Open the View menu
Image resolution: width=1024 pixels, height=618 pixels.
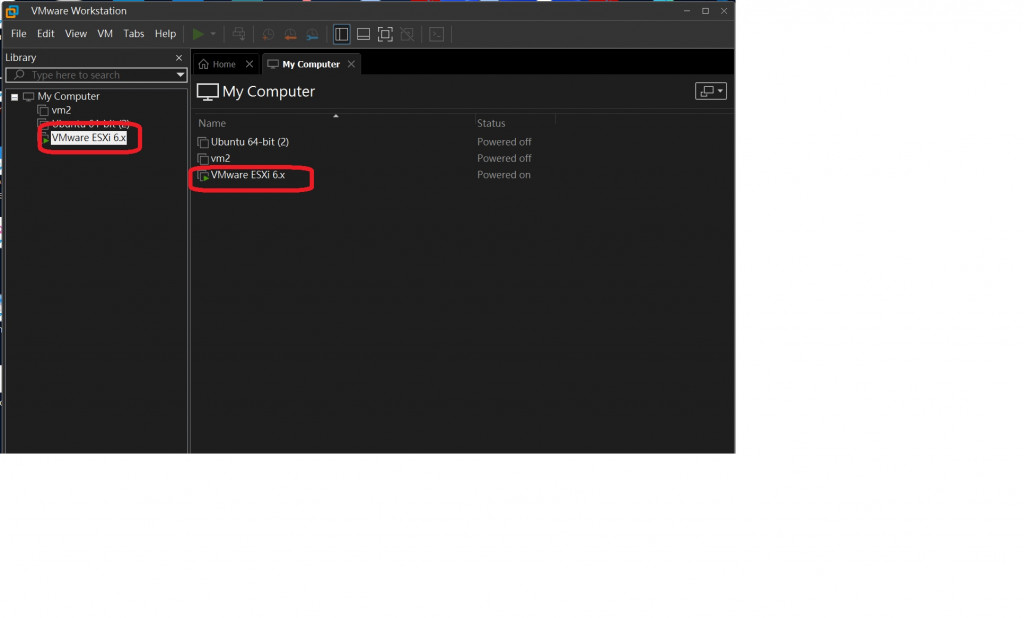(76, 33)
